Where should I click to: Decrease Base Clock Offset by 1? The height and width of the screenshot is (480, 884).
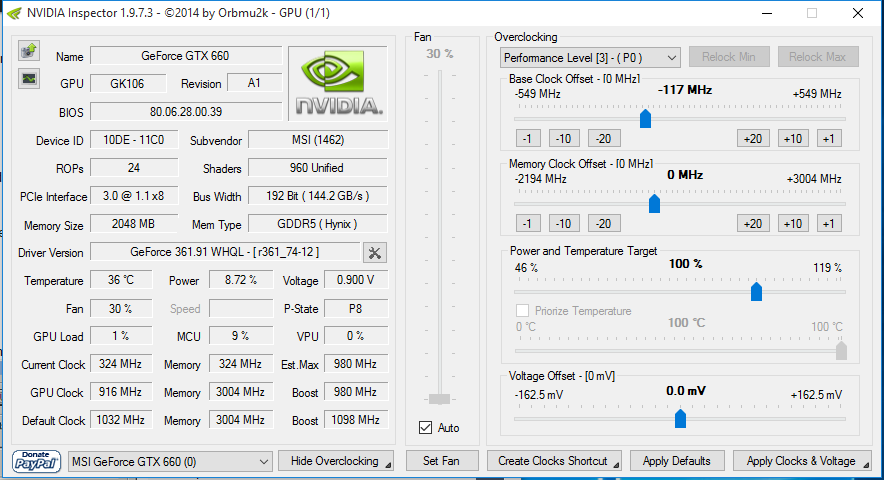coord(528,139)
